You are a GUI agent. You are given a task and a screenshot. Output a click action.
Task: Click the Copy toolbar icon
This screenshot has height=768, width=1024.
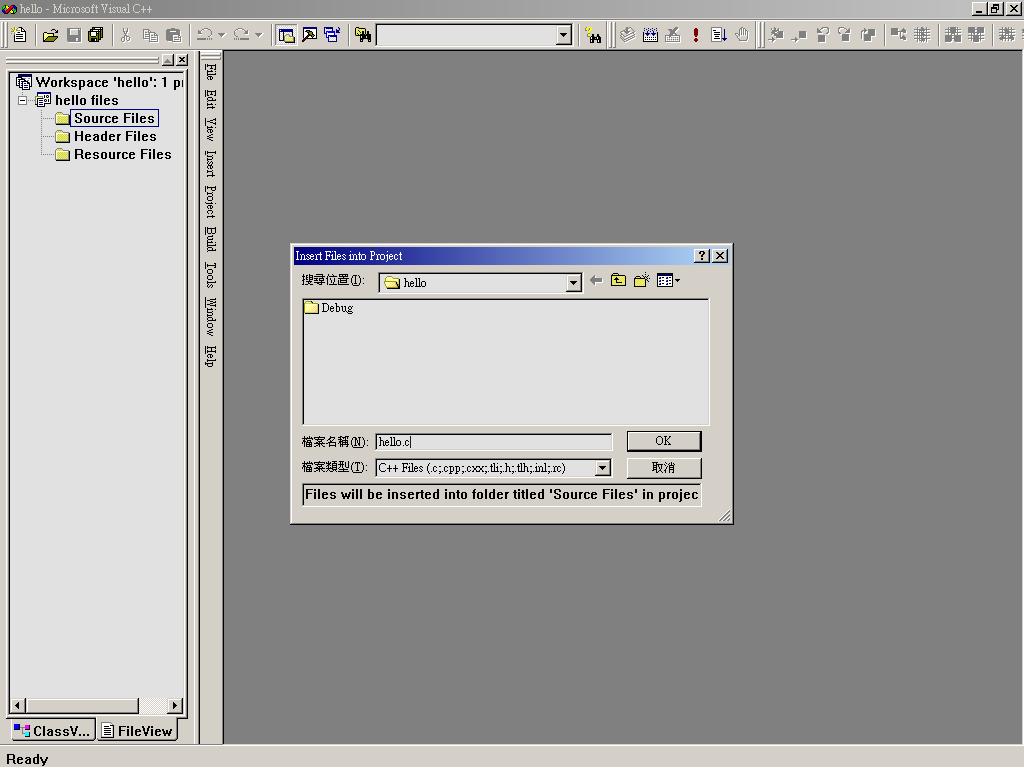pos(150,35)
